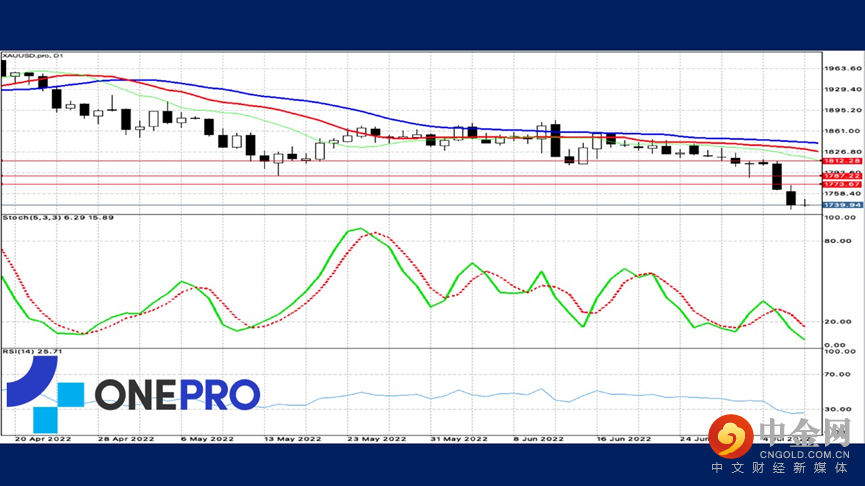Click the 1895.20 price axis value
This screenshot has height=486, width=865.
(x=842, y=110)
